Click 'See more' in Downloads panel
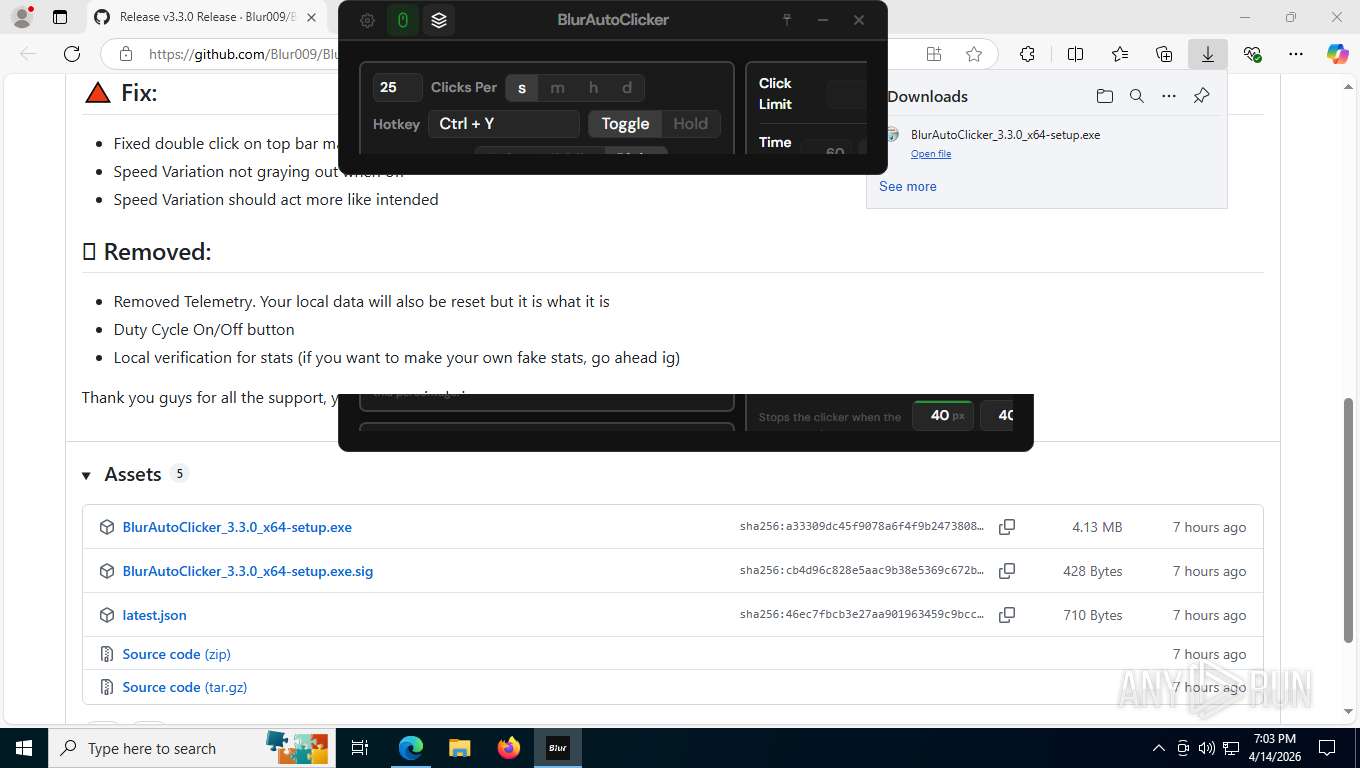Image resolution: width=1360 pixels, height=768 pixels. pyautogui.click(x=908, y=186)
